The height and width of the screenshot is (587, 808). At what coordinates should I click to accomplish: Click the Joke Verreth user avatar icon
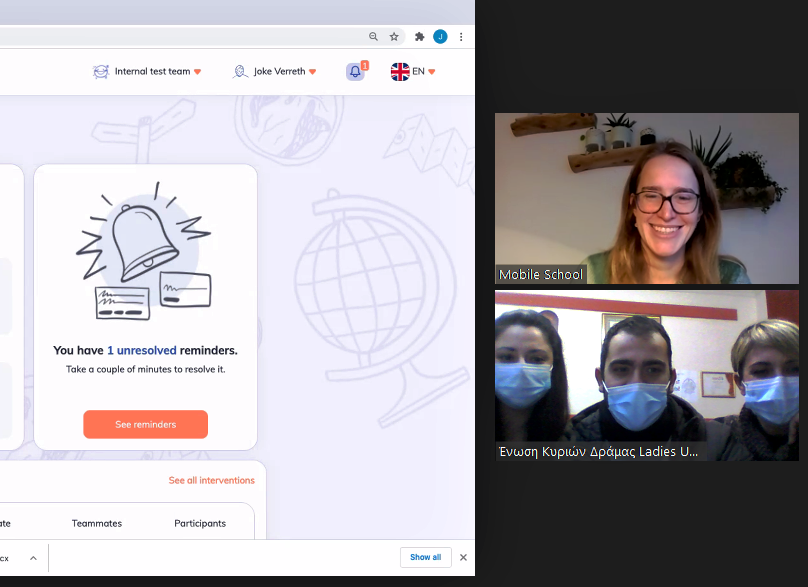pyautogui.click(x=240, y=72)
